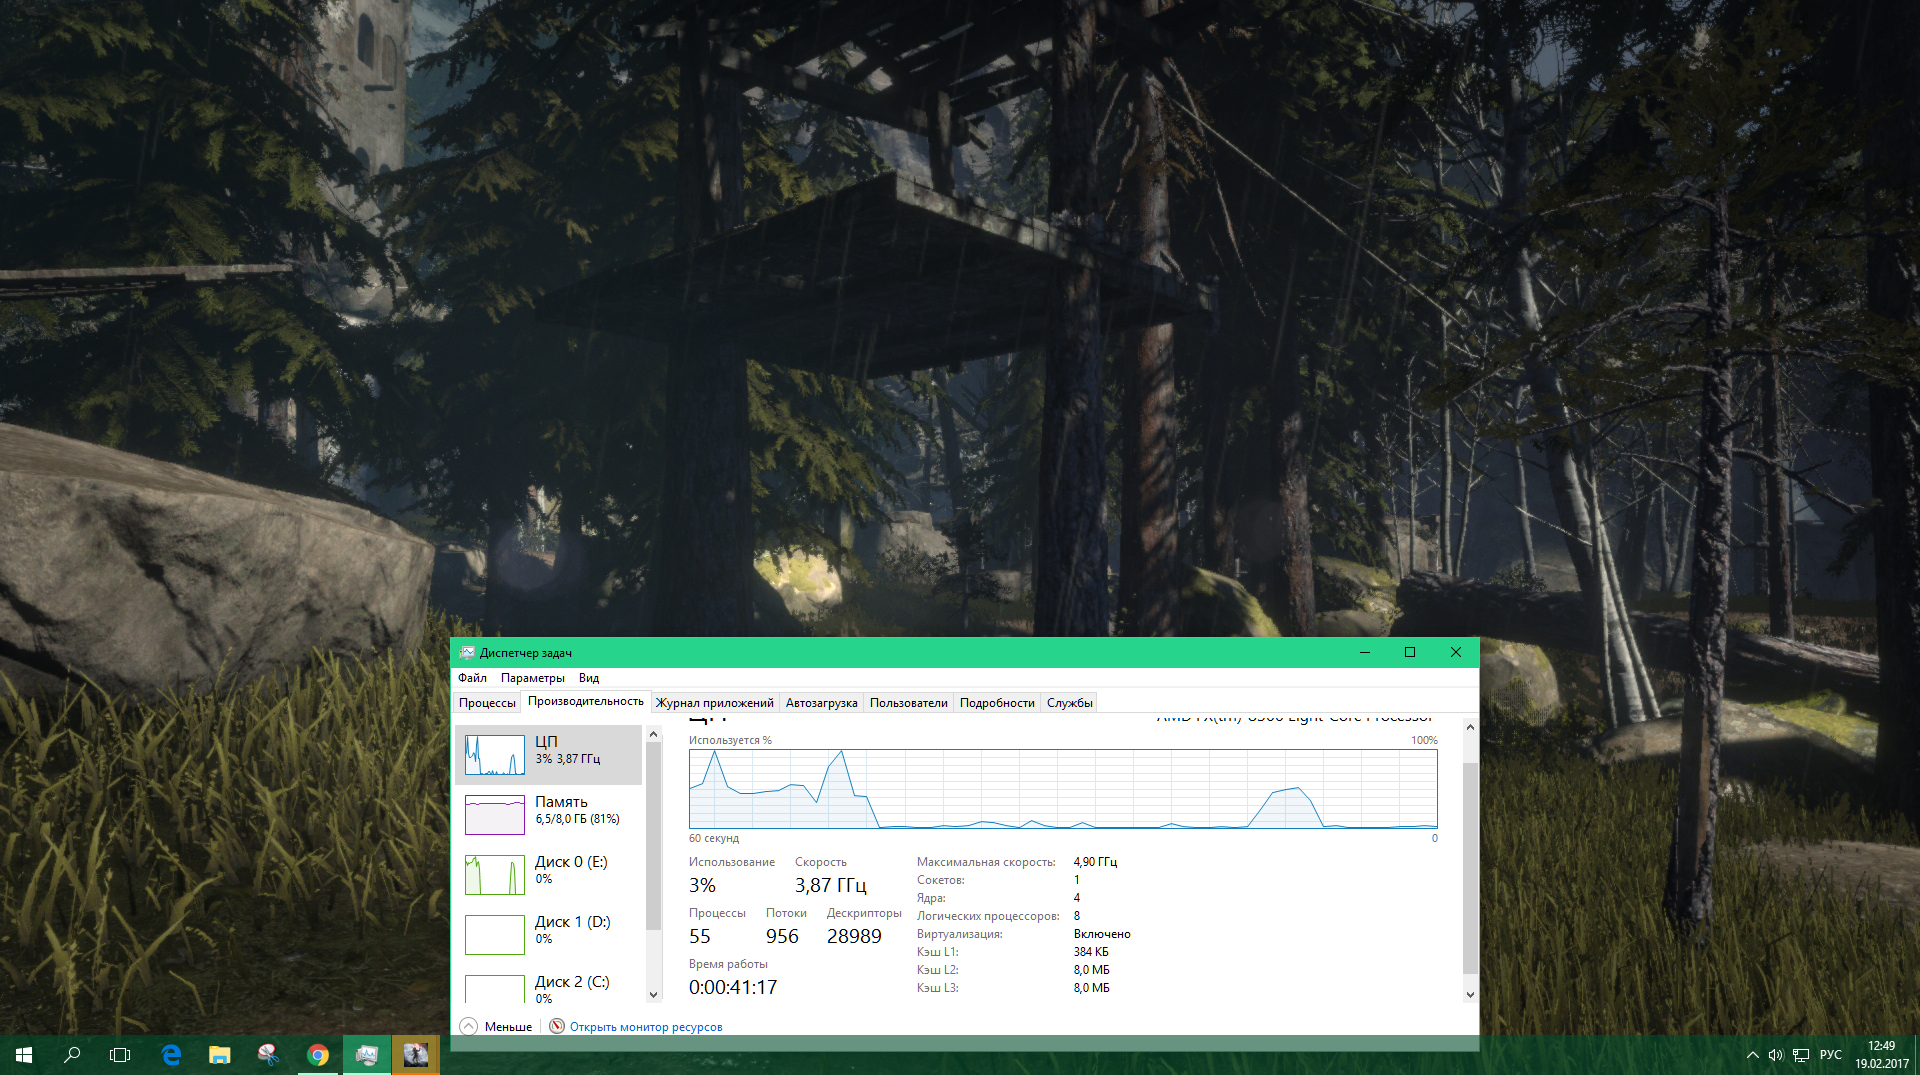
Task: Click sidebar scroll down arrow
Action: point(654,994)
